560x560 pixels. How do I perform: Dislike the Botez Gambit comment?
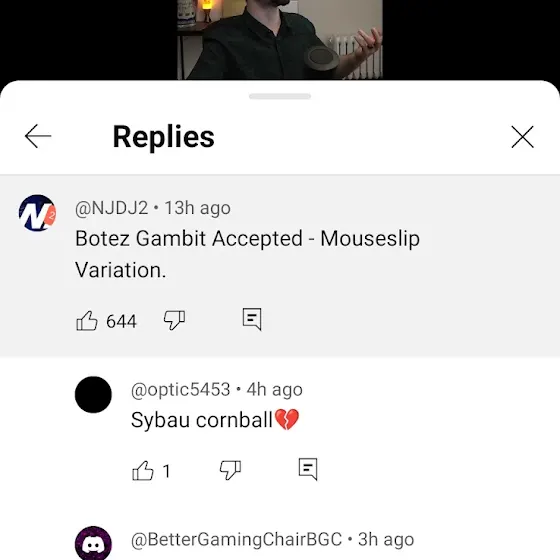pos(174,320)
